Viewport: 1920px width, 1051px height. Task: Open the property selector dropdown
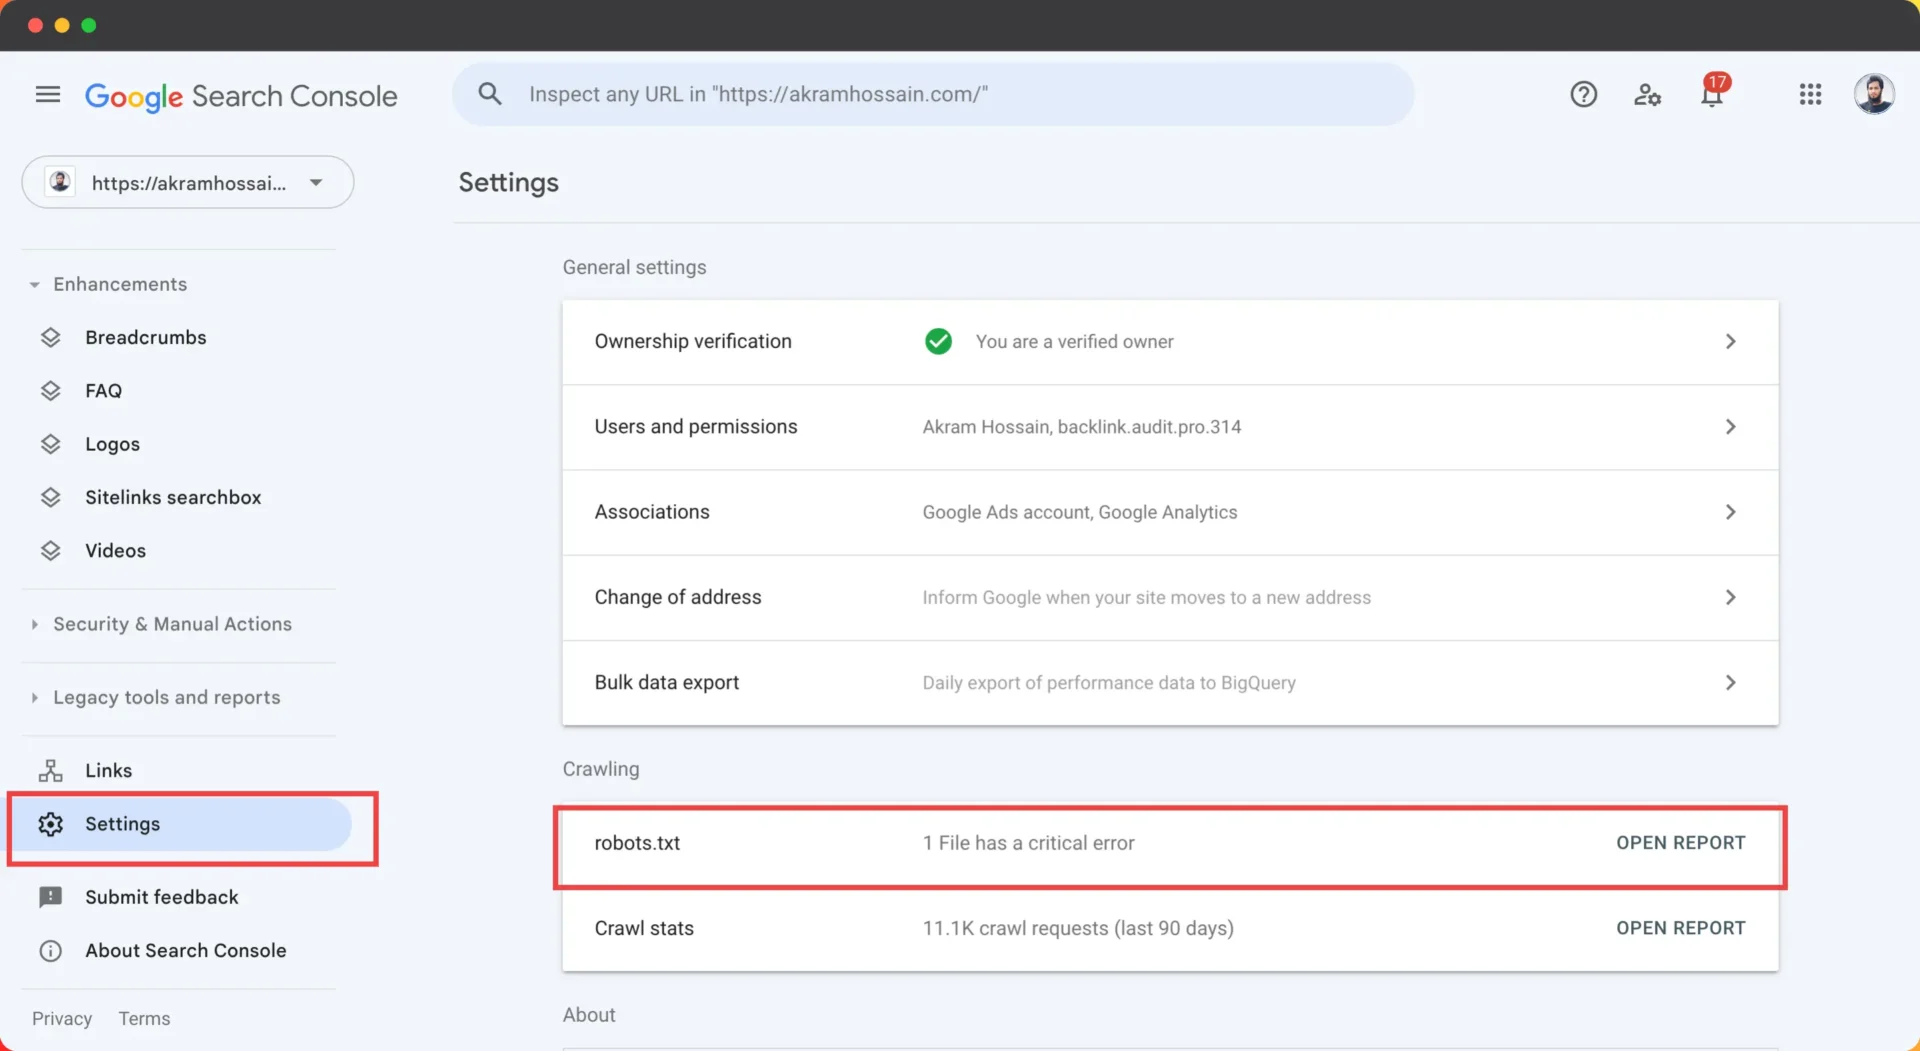(x=188, y=182)
